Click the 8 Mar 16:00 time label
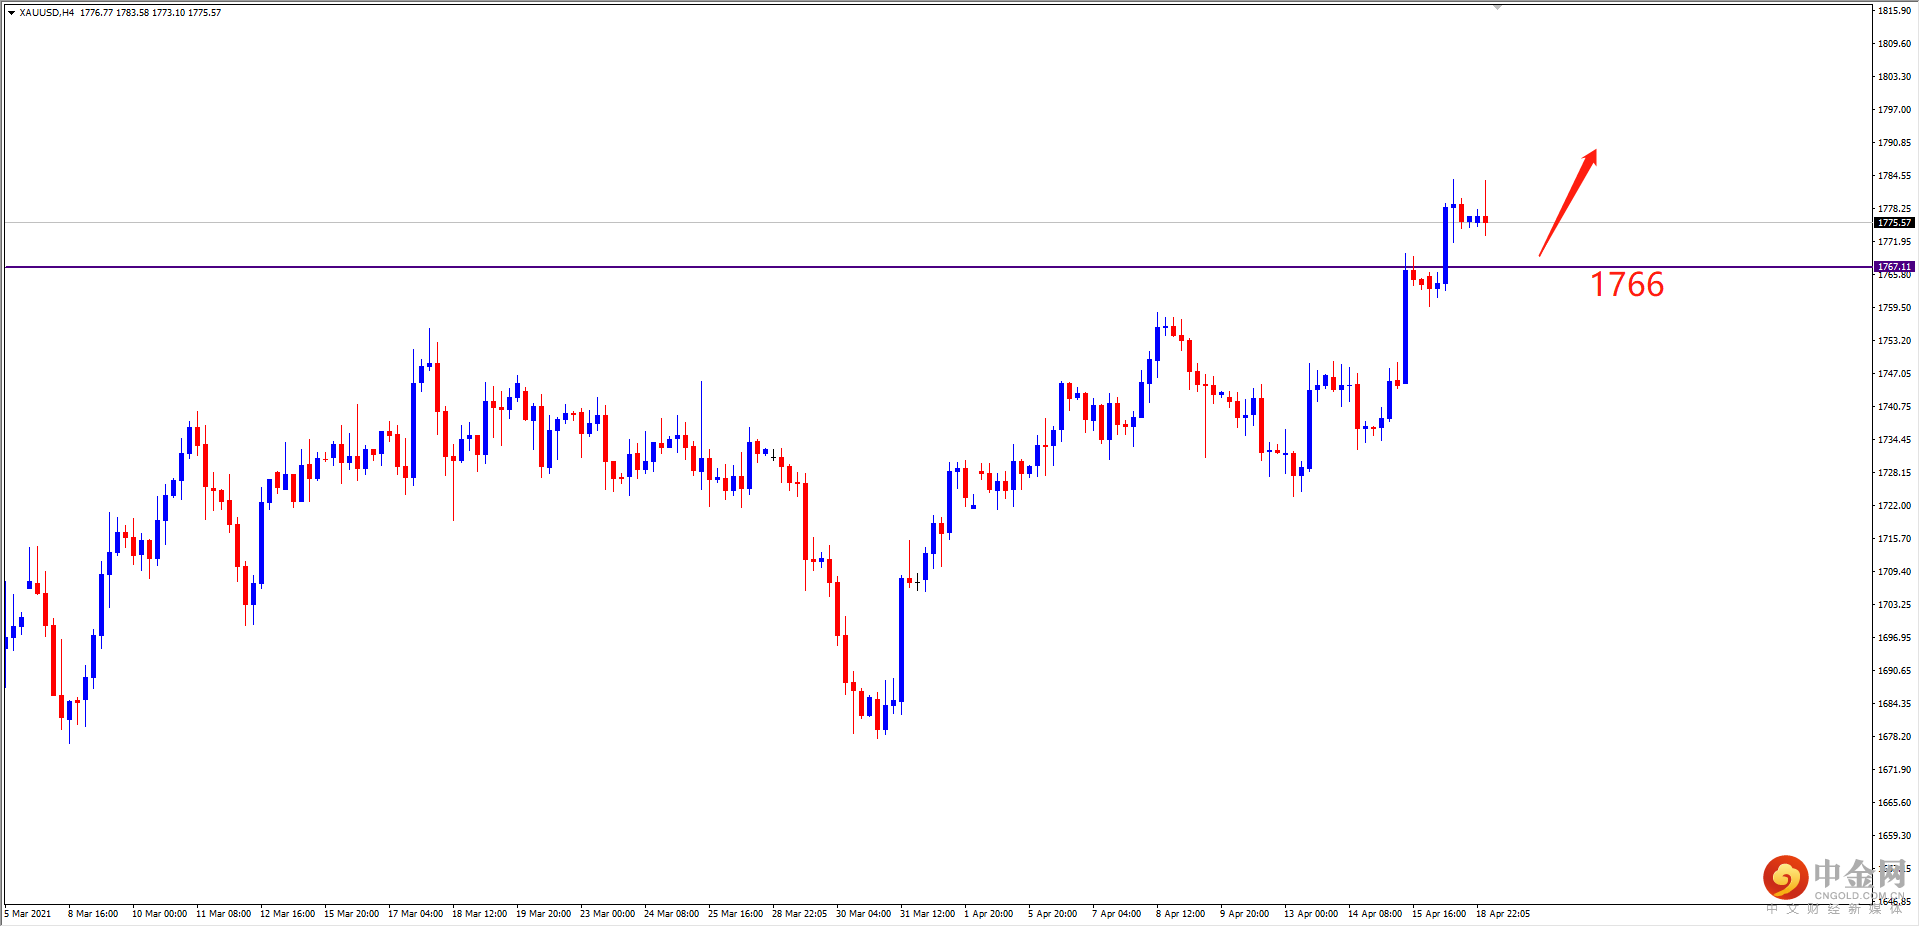 (x=93, y=914)
